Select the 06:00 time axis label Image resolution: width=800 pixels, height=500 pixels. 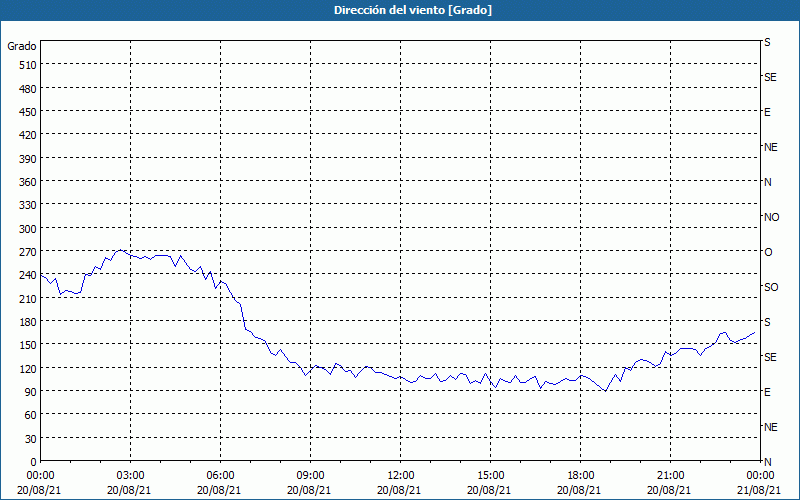point(220,476)
